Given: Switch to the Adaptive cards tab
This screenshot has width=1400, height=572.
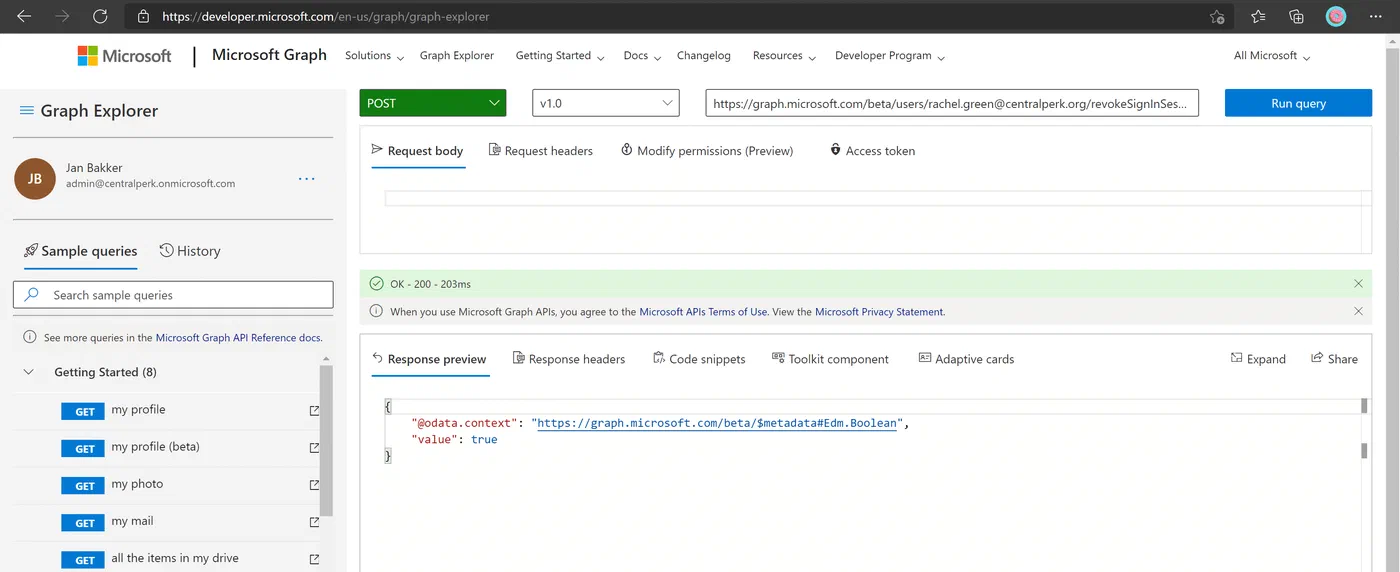Looking at the screenshot, I should (966, 359).
